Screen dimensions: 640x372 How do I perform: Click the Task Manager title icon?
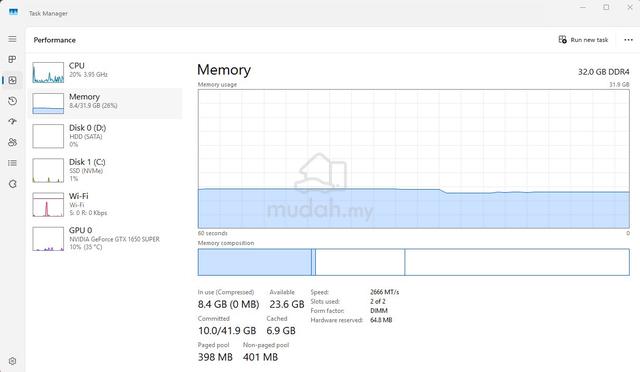point(13,12)
